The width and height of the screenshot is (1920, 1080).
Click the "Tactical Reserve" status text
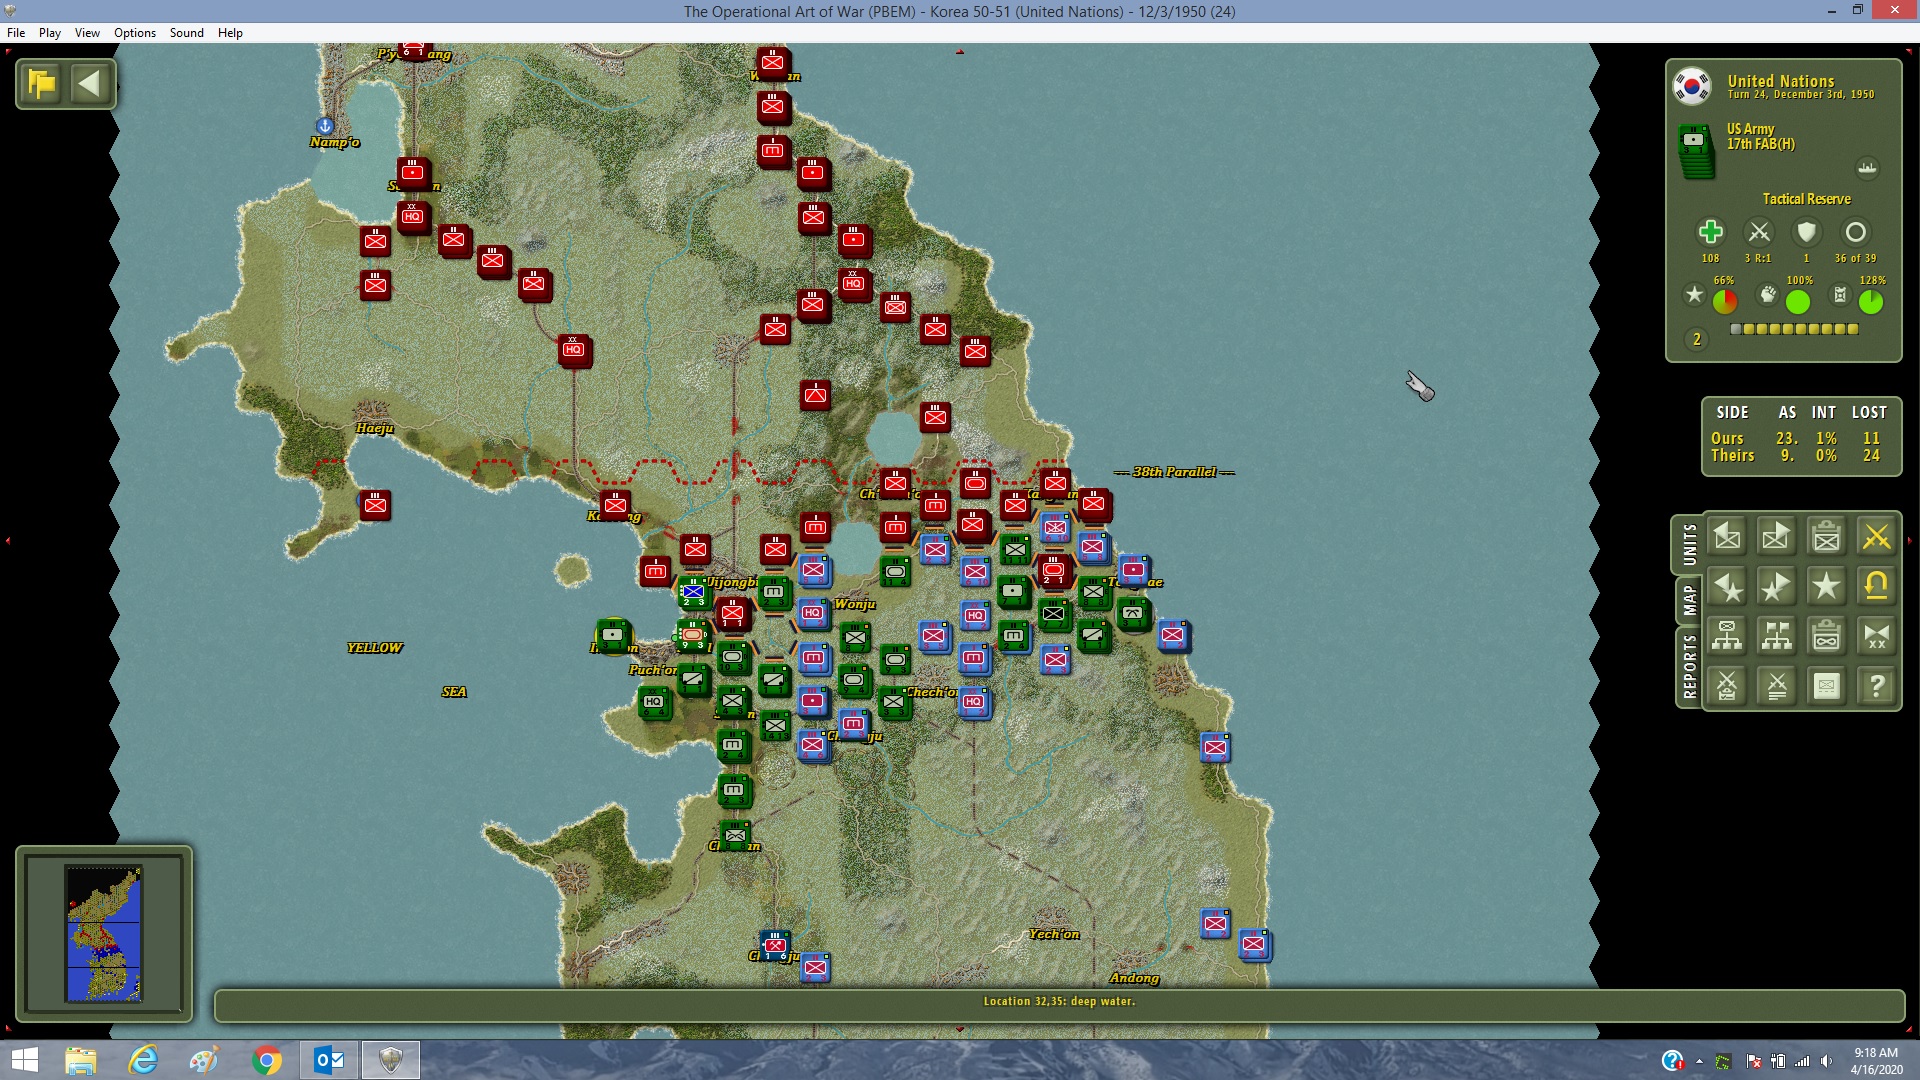1806,199
